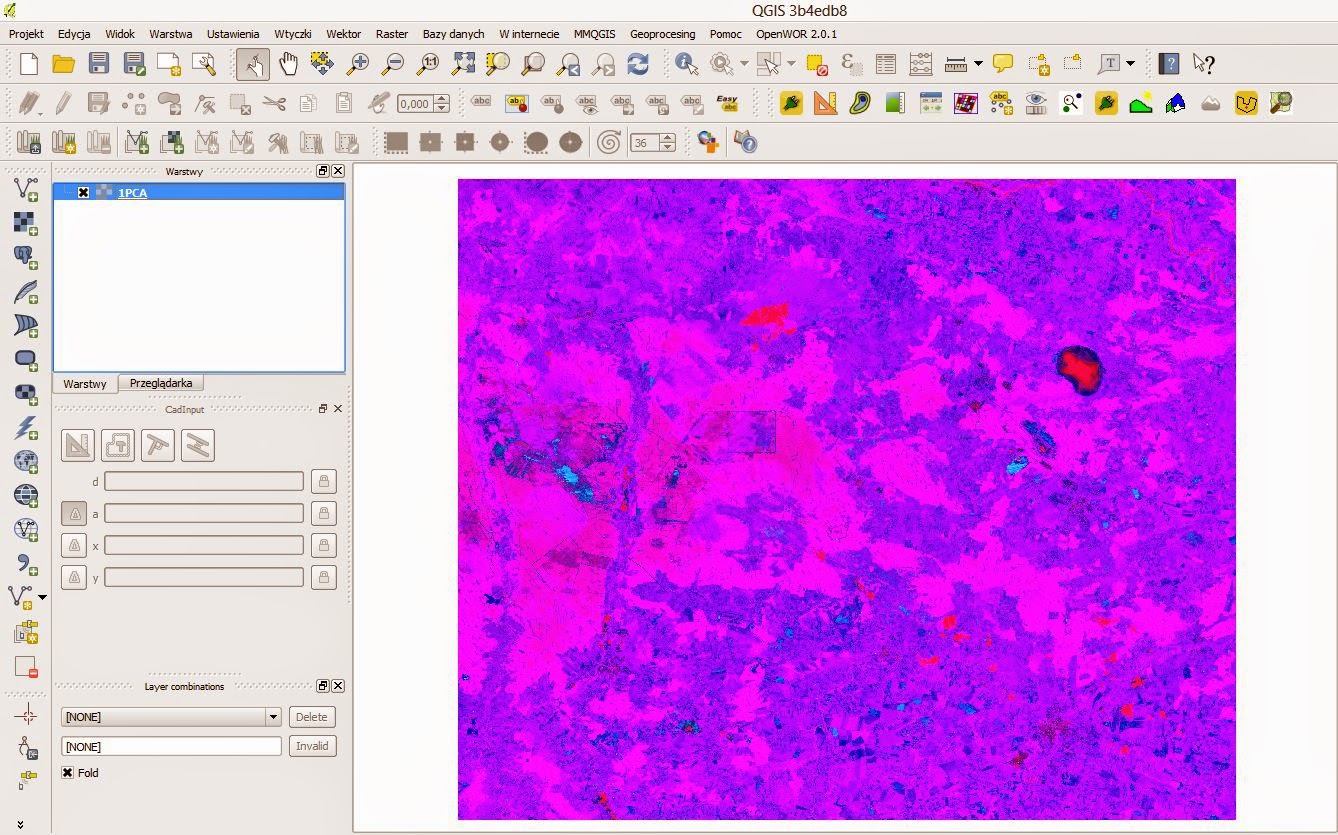Screen dimensions: 1338x835
Task: Save the project with the floppy disk icon
Action: coord(99,65)
